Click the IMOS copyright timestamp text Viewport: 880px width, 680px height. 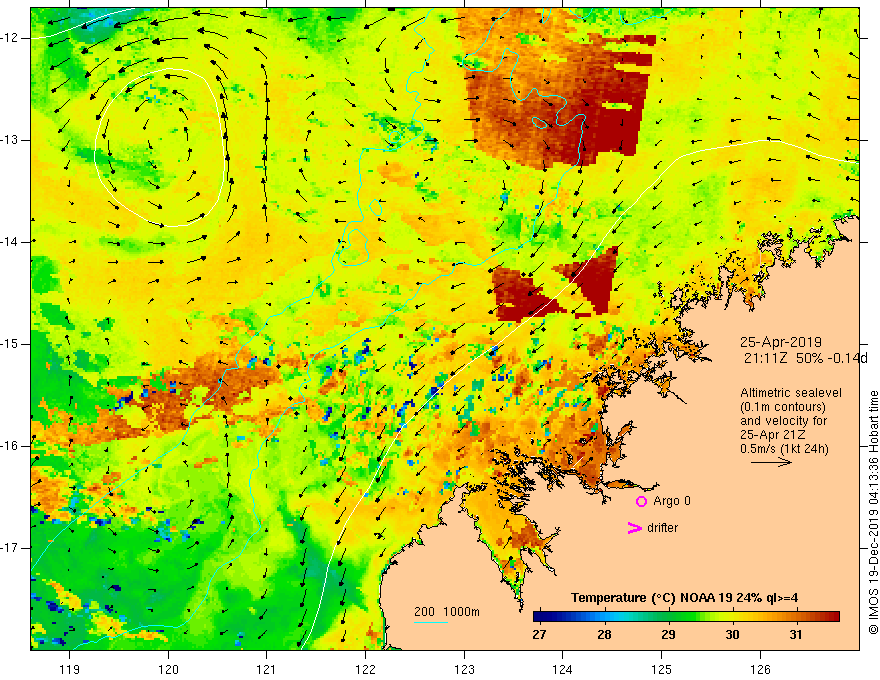[873, 513]
